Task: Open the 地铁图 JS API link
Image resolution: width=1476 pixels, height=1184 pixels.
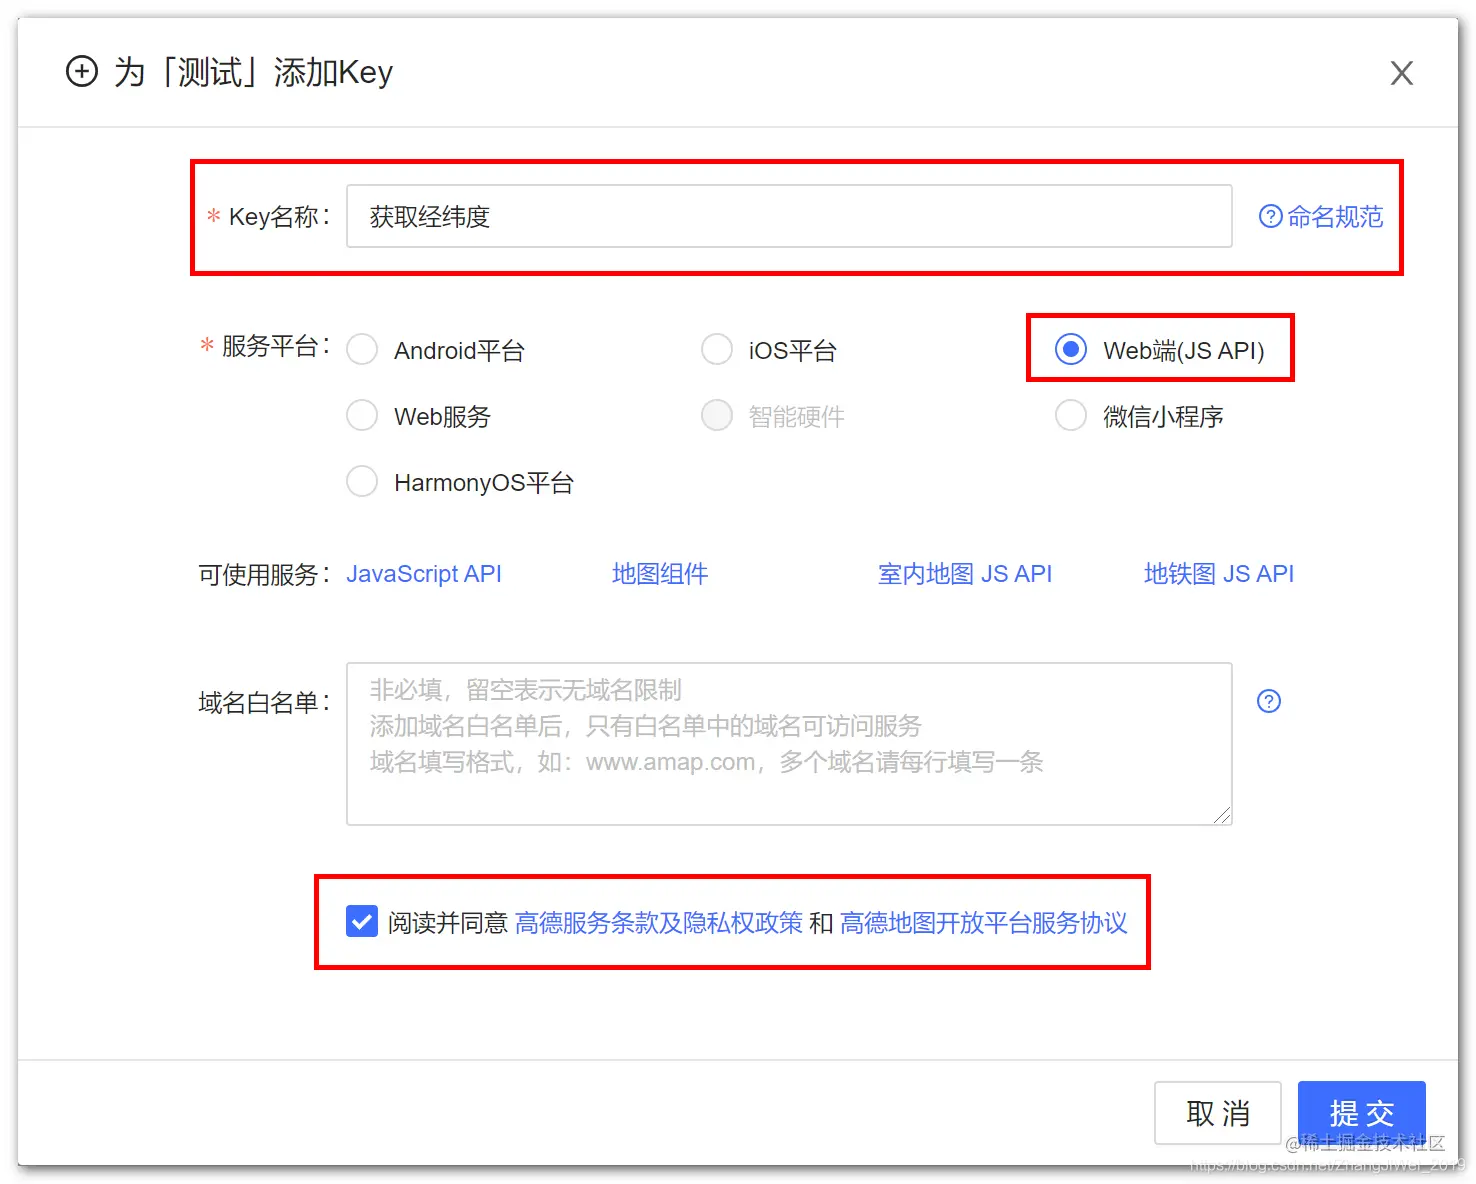Action: tap(1218, 573)
